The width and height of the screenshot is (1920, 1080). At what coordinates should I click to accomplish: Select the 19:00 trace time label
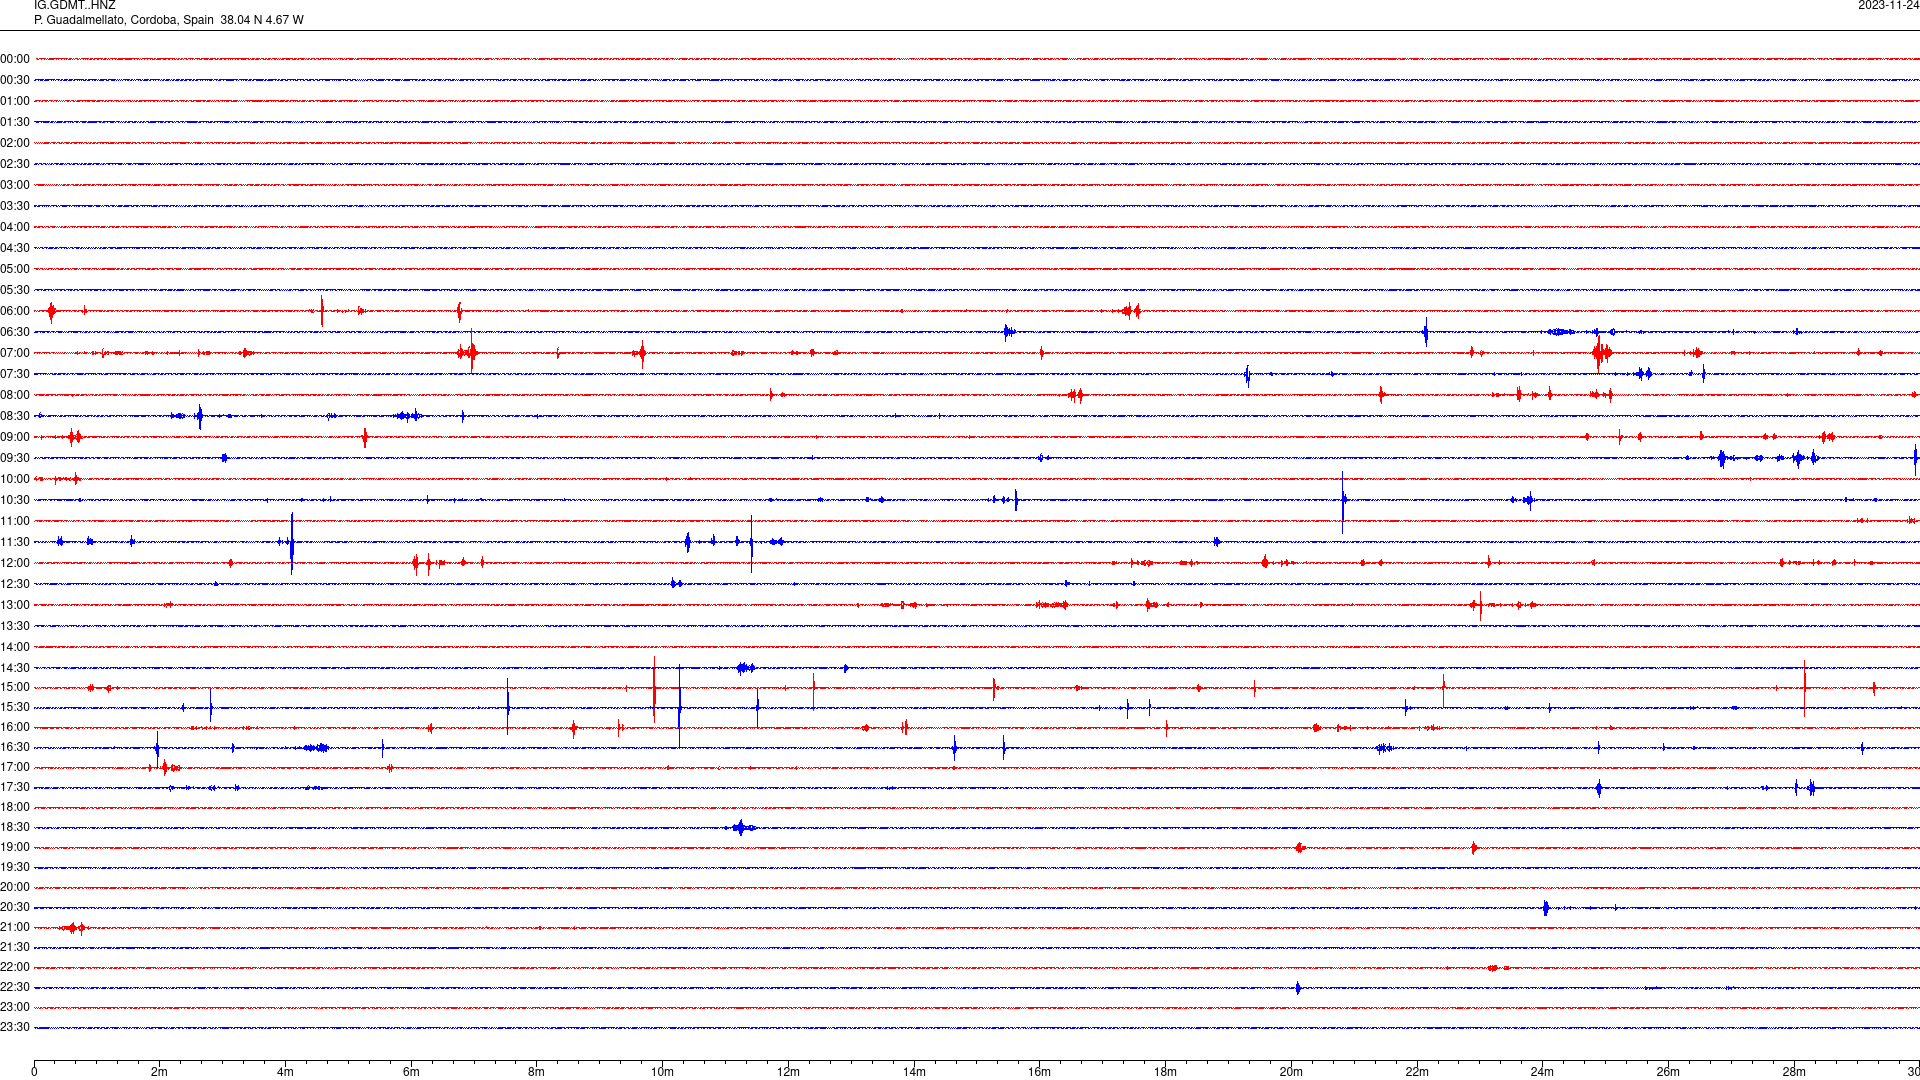pyautogui.click(x=15, y=848)
